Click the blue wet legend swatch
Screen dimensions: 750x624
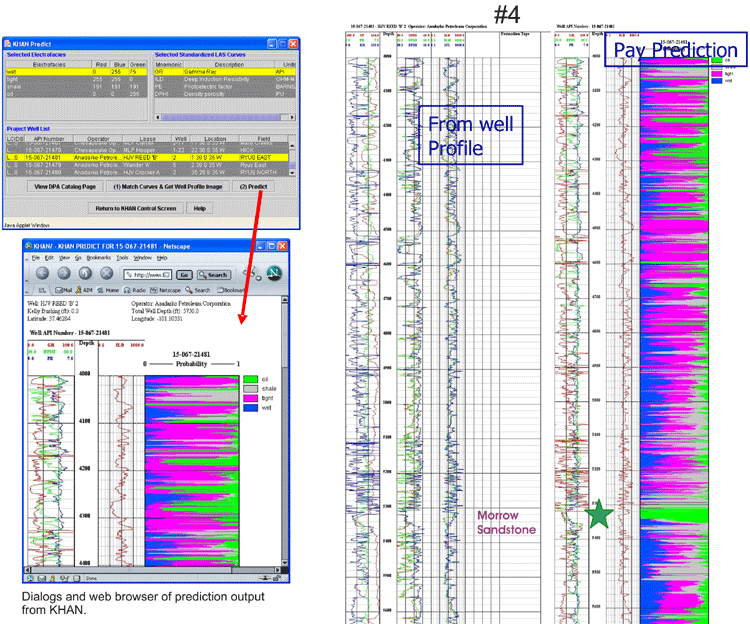[251, 408]
